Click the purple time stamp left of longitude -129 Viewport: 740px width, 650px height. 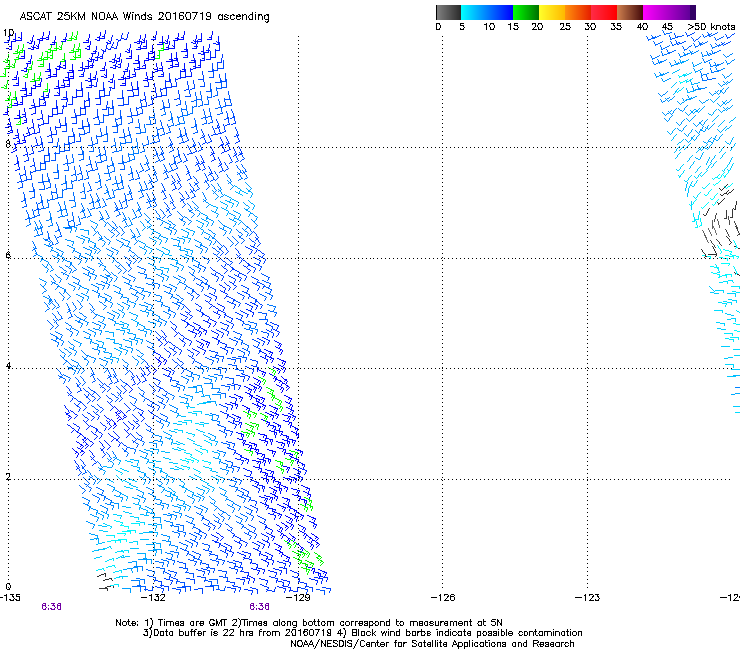click(x=260, y=607)
